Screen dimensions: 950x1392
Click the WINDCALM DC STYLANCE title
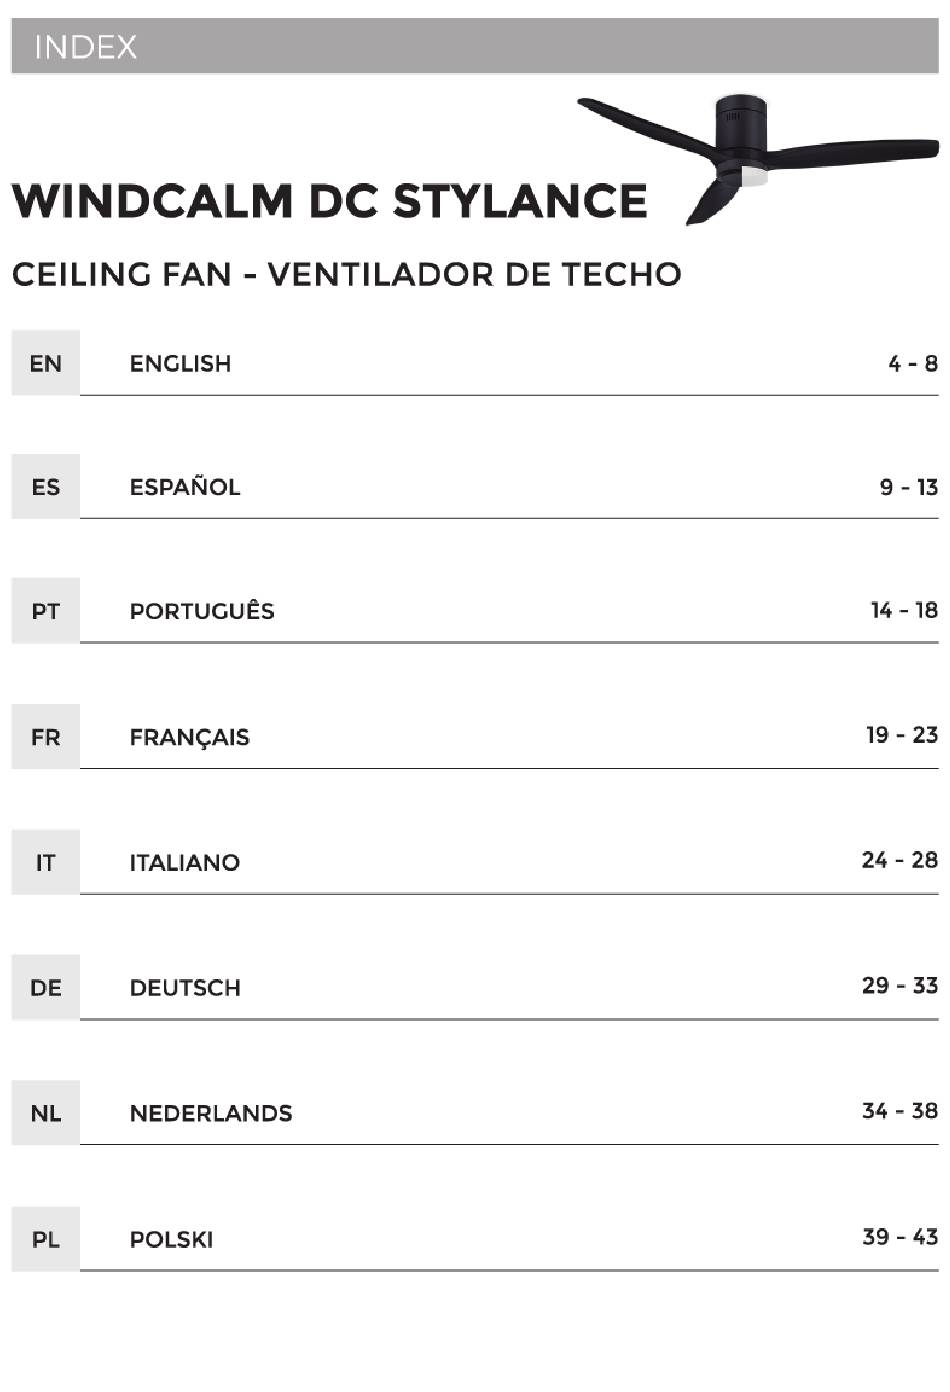tap(330, 201)
